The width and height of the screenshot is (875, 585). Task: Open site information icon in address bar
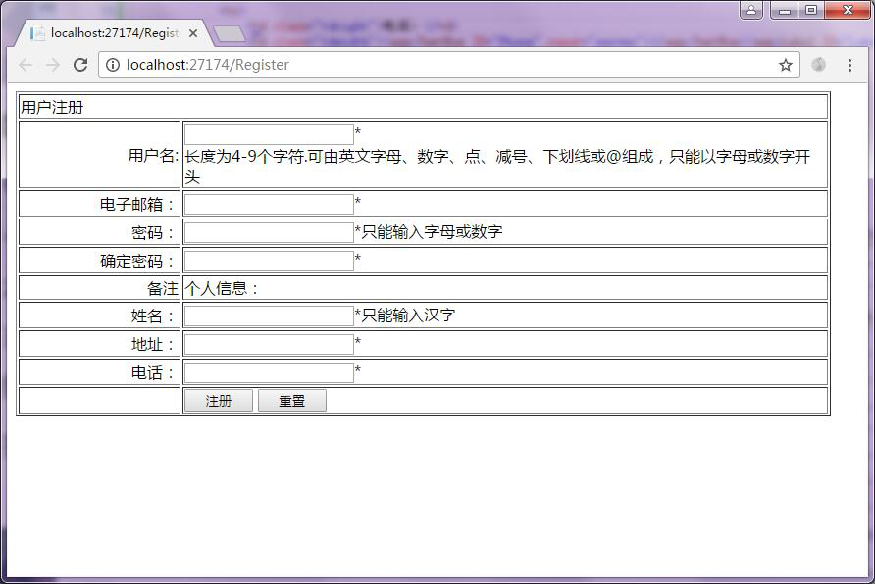pyautogui.click(x=113, y=65)
